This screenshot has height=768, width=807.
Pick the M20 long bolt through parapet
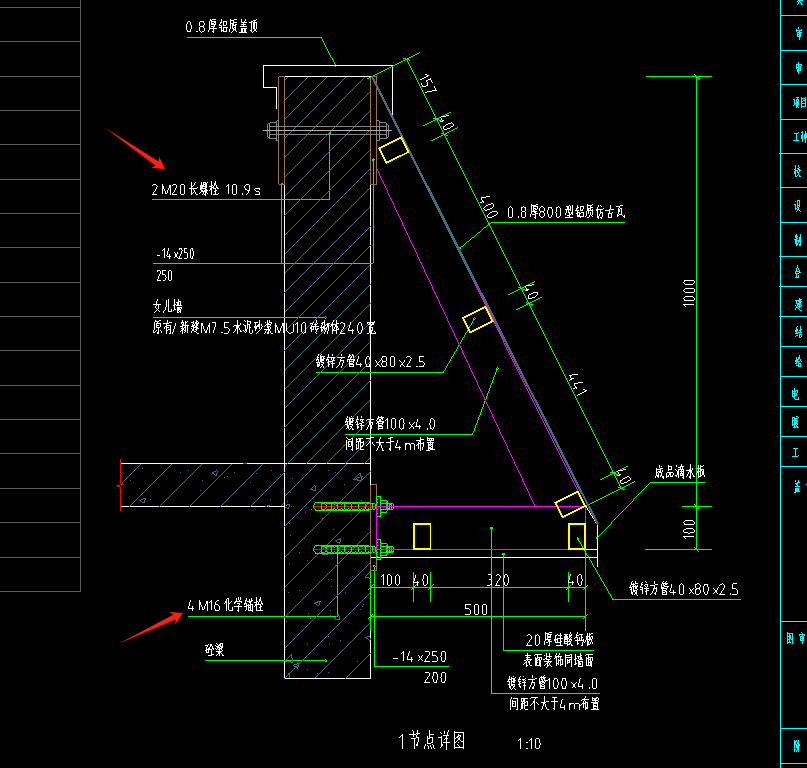click(x=327, y=130)
